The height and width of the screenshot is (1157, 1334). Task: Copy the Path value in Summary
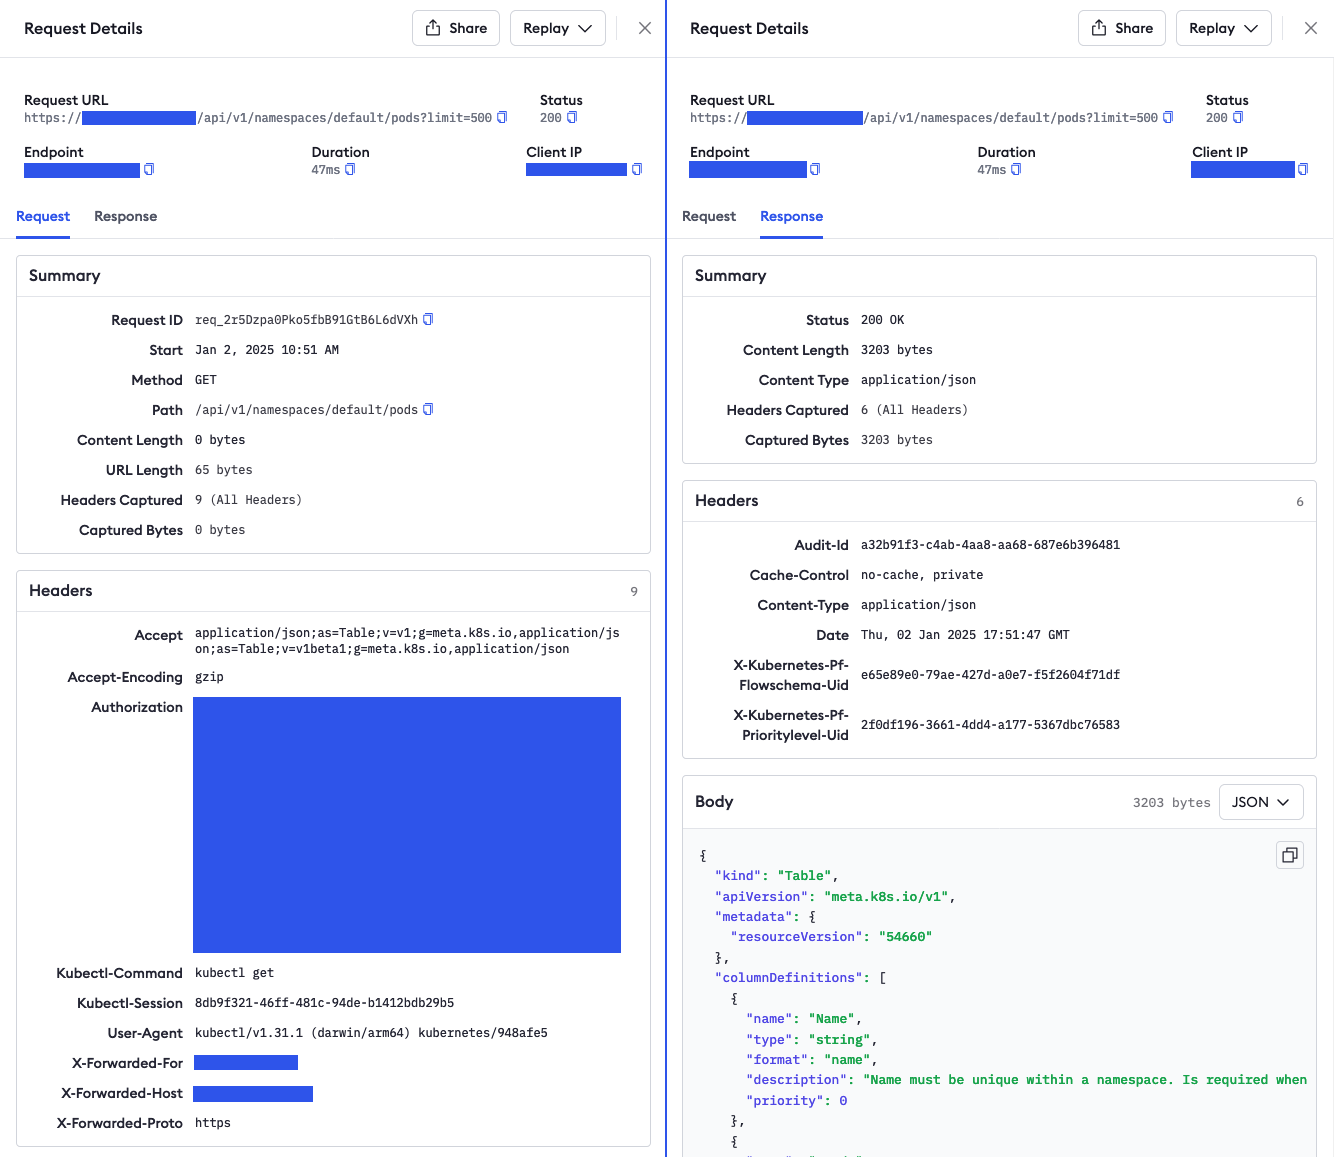coord(428,410)
